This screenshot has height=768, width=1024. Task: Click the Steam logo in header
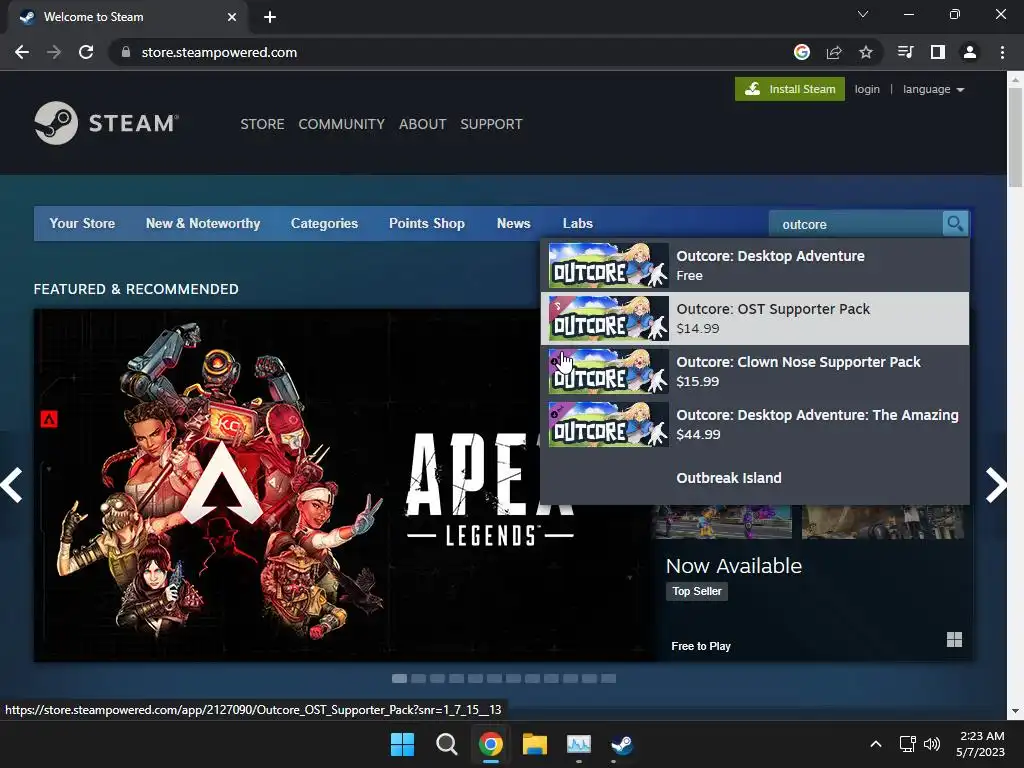point(106,123)
